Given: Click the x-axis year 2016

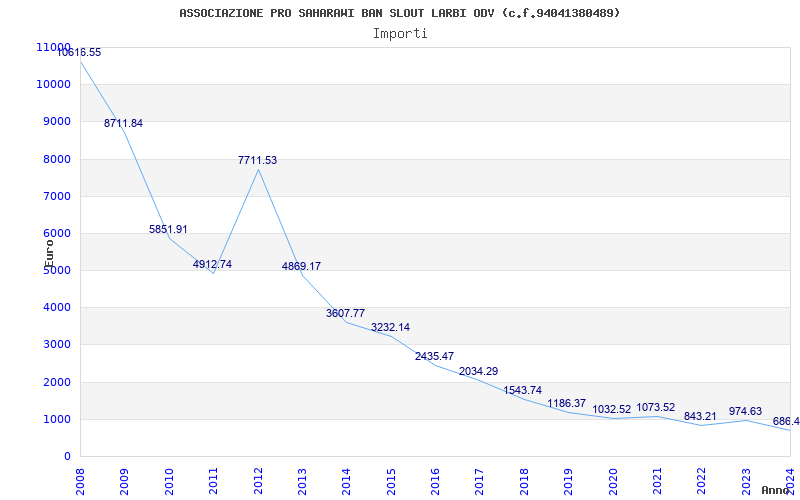Looking at the screenshot, I should pos(435,482).
